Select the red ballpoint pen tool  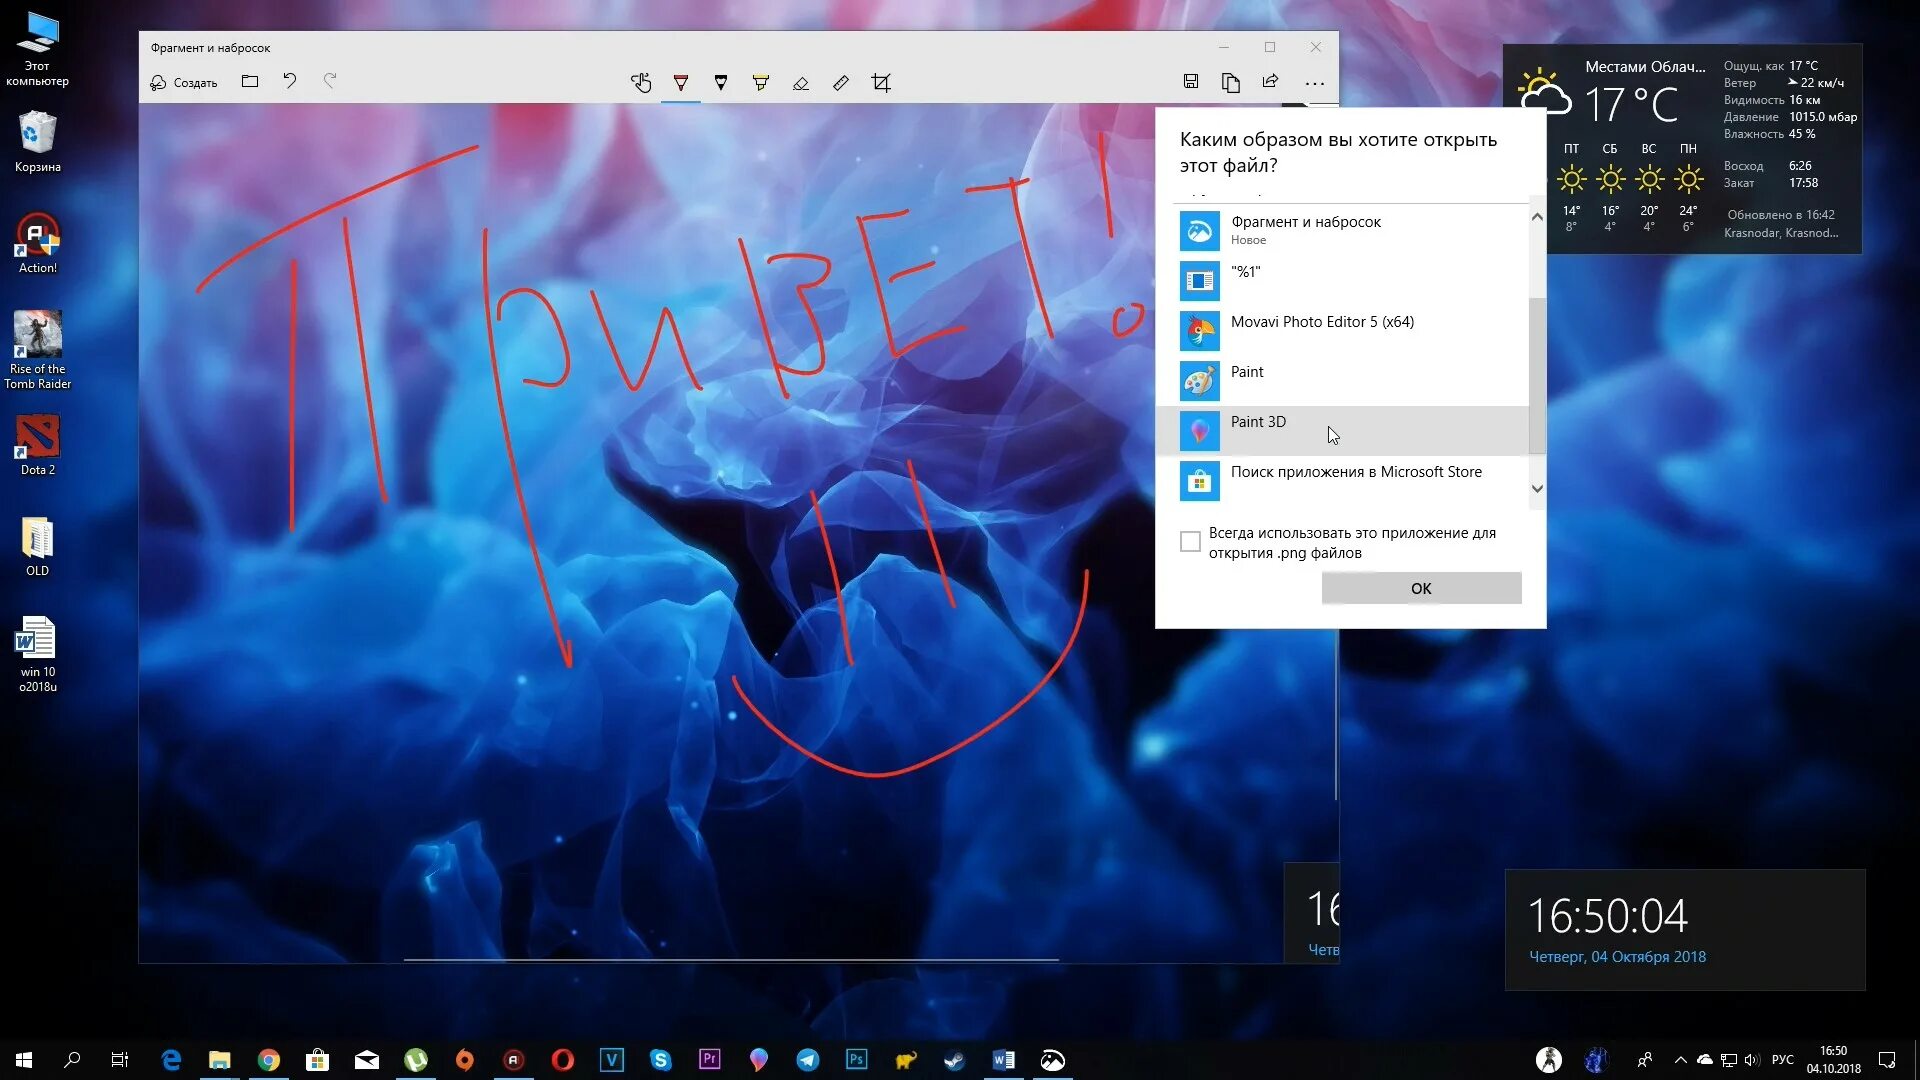[x=681, y=83]
